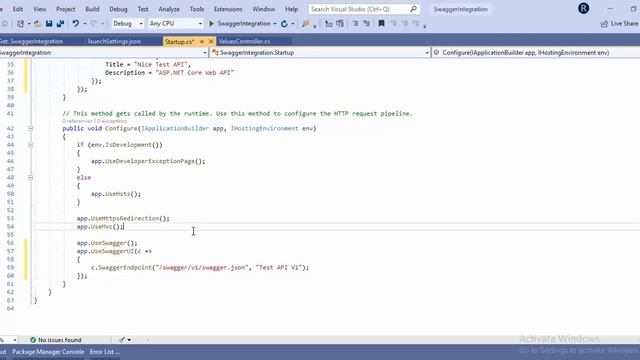Click the first step-debug icon after Find
The image size is (640, 360).
pyautogui.click(x=329, y=24)
